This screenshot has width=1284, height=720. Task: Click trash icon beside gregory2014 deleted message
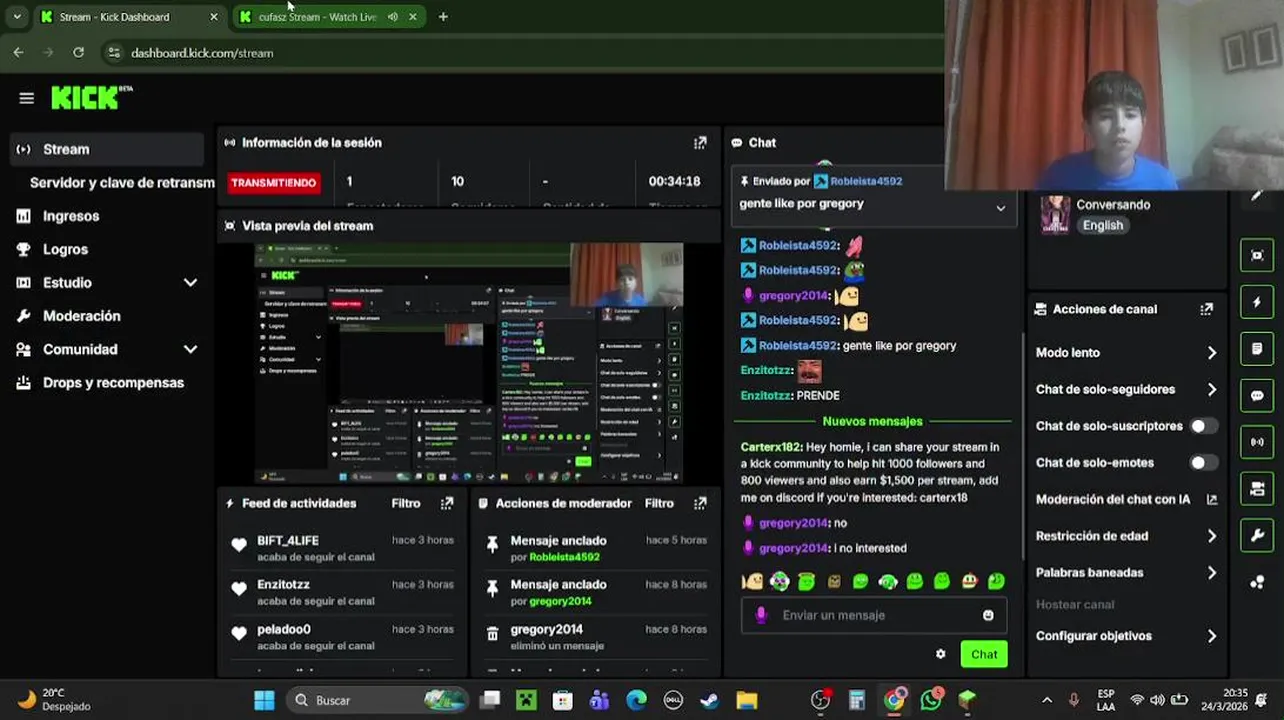[492, 634]
